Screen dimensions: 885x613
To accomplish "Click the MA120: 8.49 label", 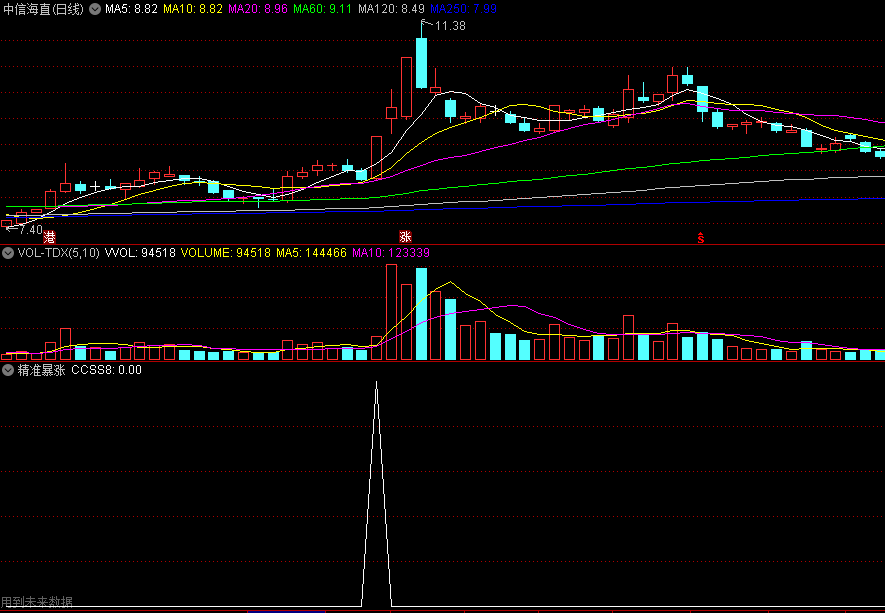I will [x=392, y=9].
